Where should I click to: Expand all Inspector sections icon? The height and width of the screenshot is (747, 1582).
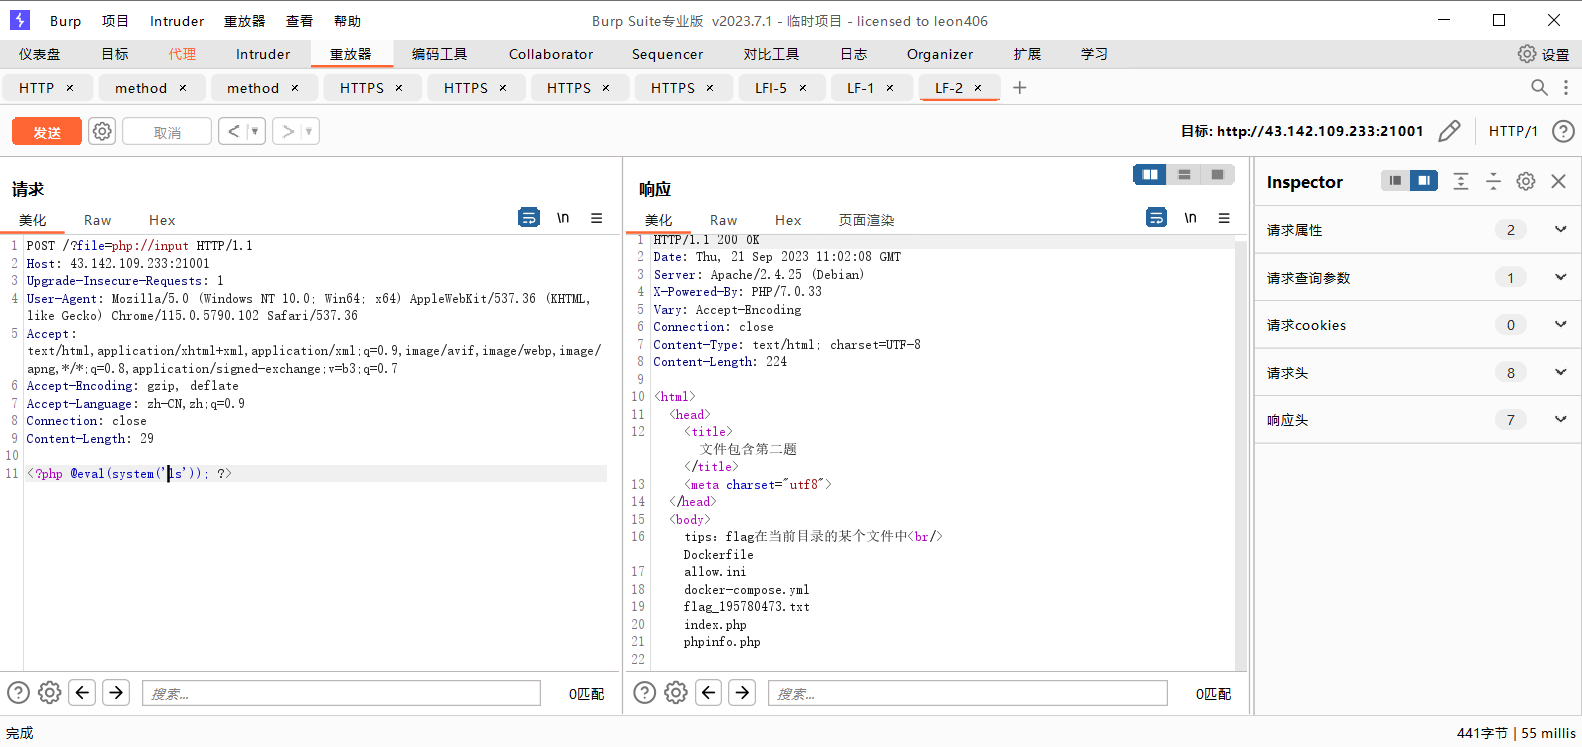[1461, 181]
